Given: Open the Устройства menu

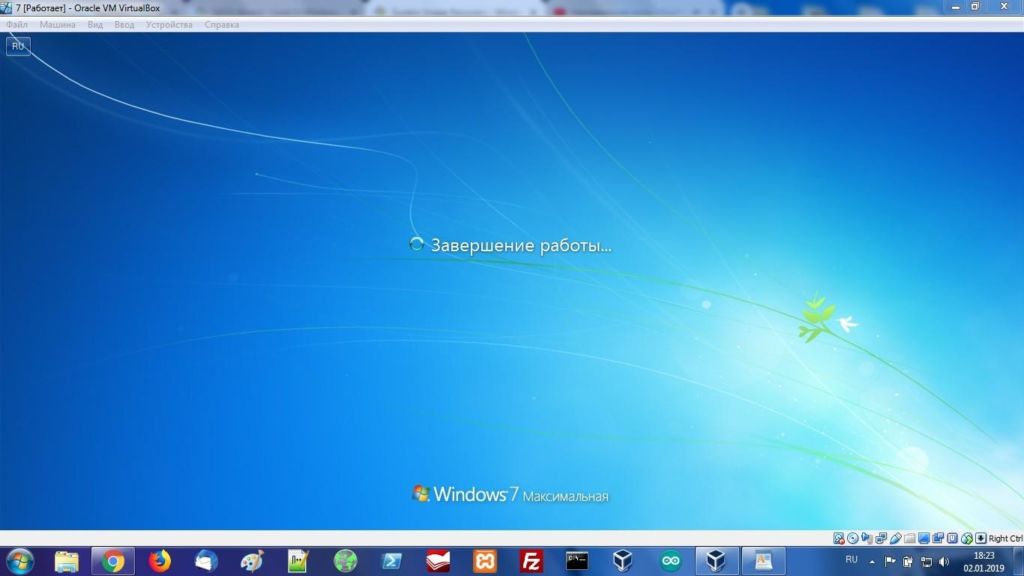Looking at the screenshot, I should point(169,25).
